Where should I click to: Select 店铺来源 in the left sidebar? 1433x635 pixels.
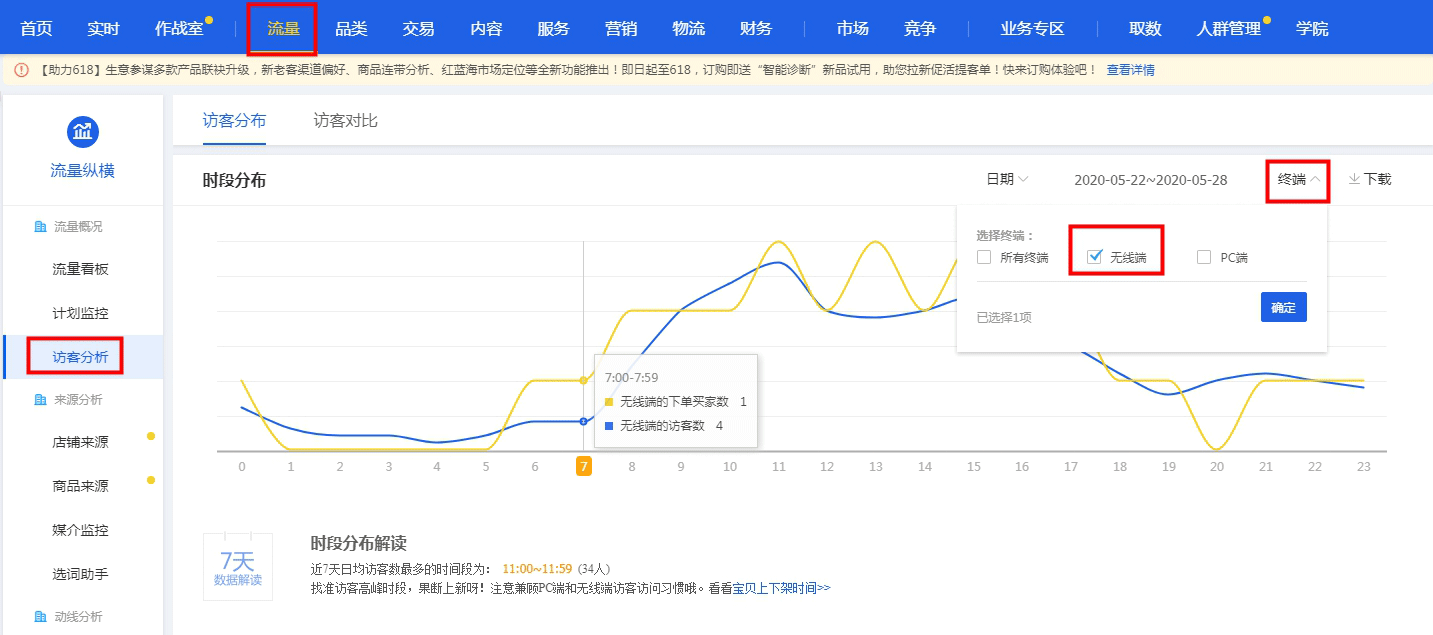click(80, 442)
